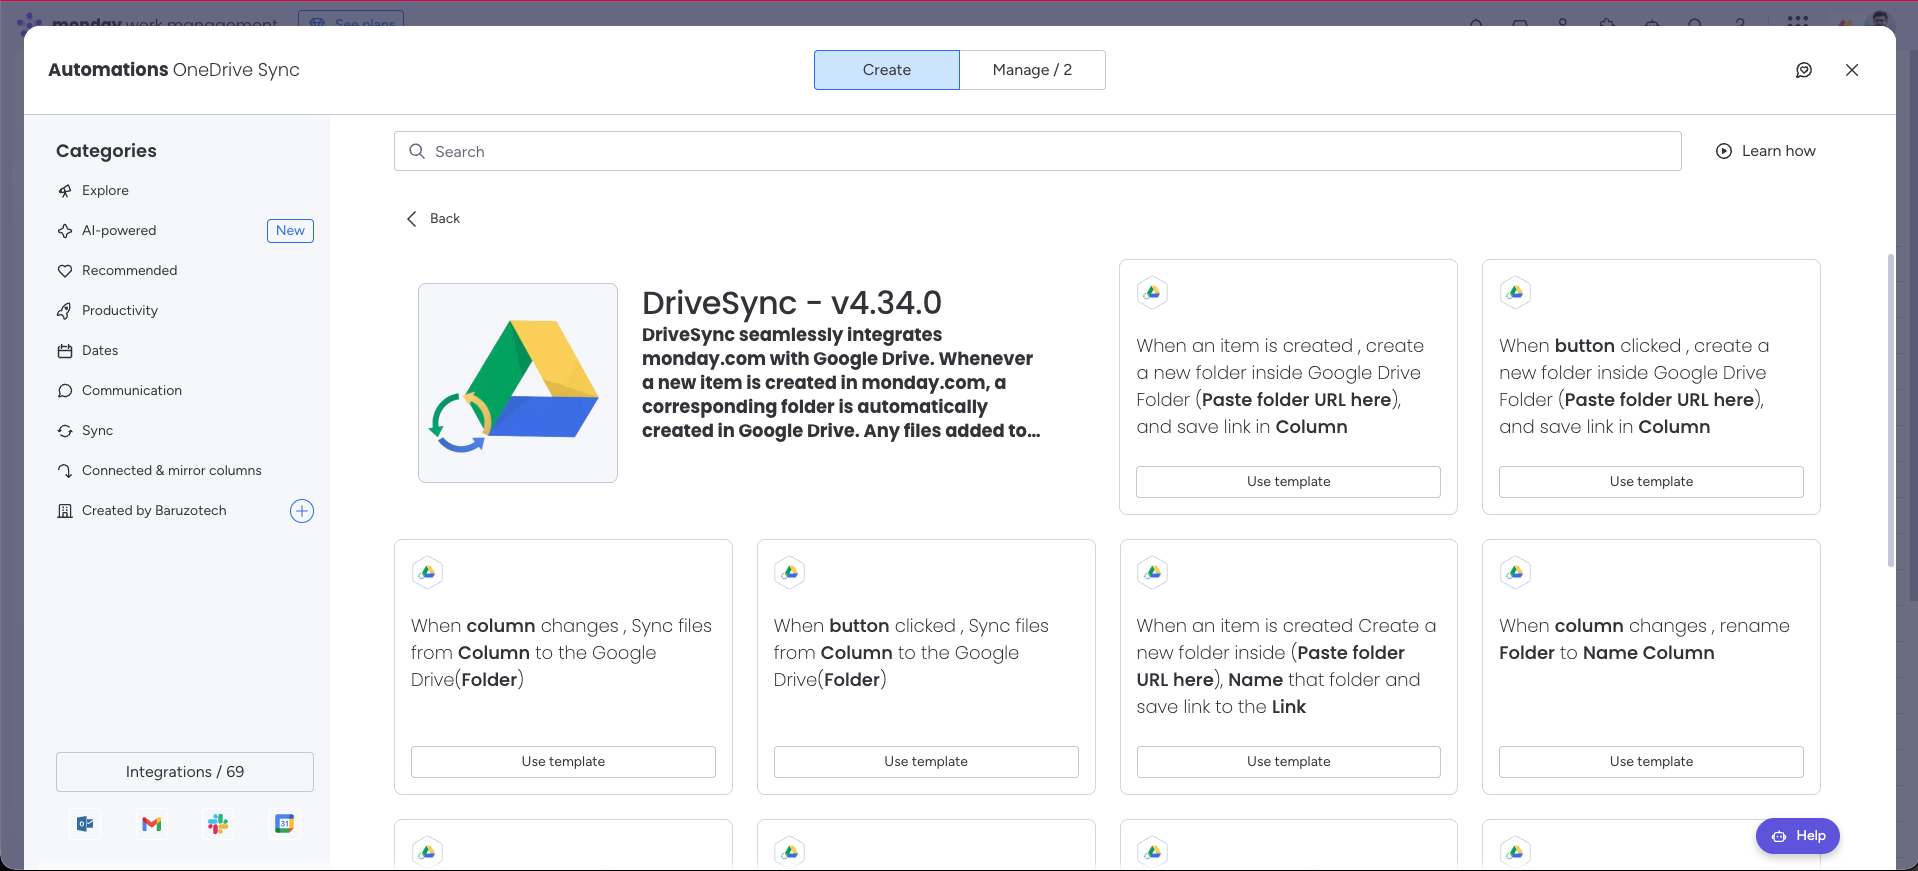The width and height of the screenshot is (1918, 871).
Task: Click Drive icon on button clicked create folder card
Action: click(1515, 292)
